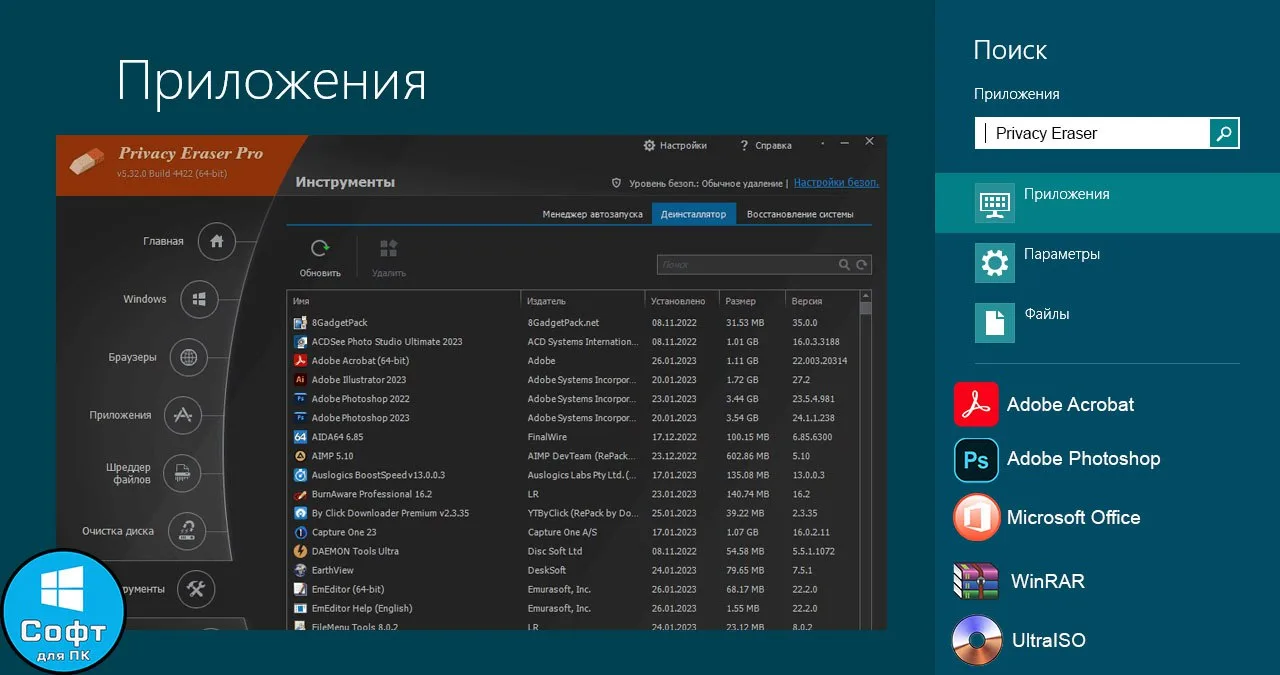Open Microsoft Office app icon
Image resolution: width=1280 pixels, height=675 pixels.
tap(976, 518)
